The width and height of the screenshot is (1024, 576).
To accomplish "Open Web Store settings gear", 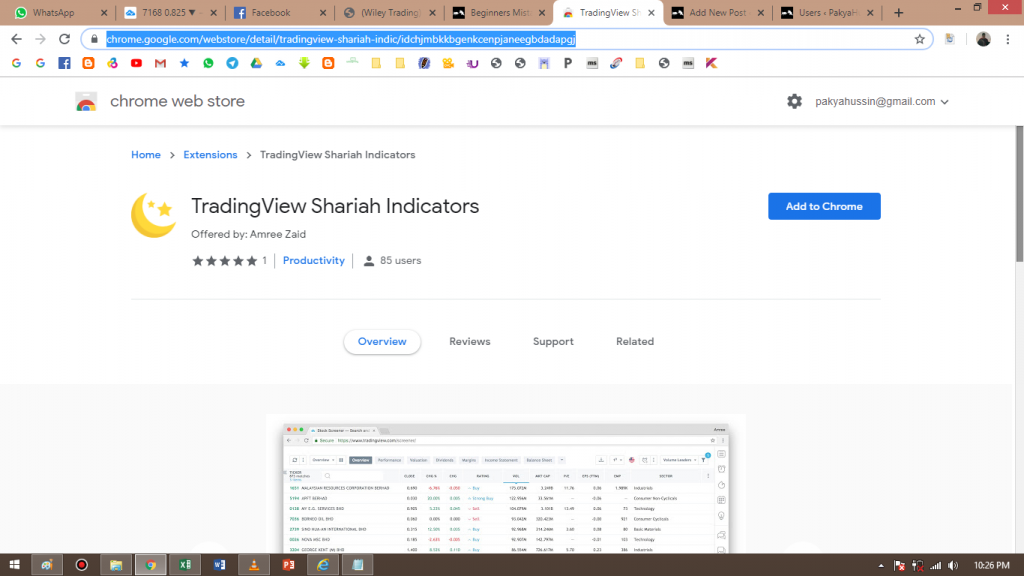I will pyautogui.click(x=794, y=101).
